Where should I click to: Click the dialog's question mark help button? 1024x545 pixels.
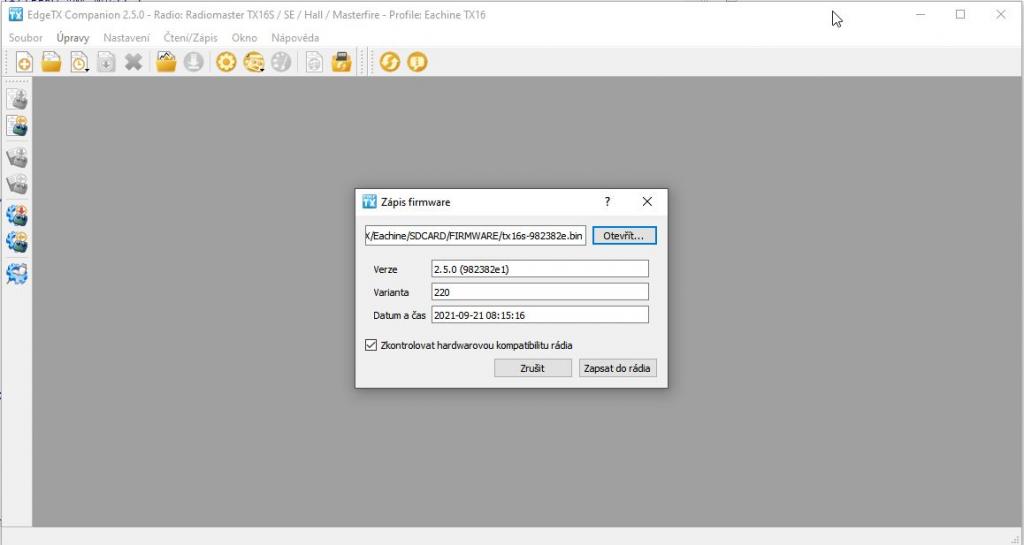607,201
